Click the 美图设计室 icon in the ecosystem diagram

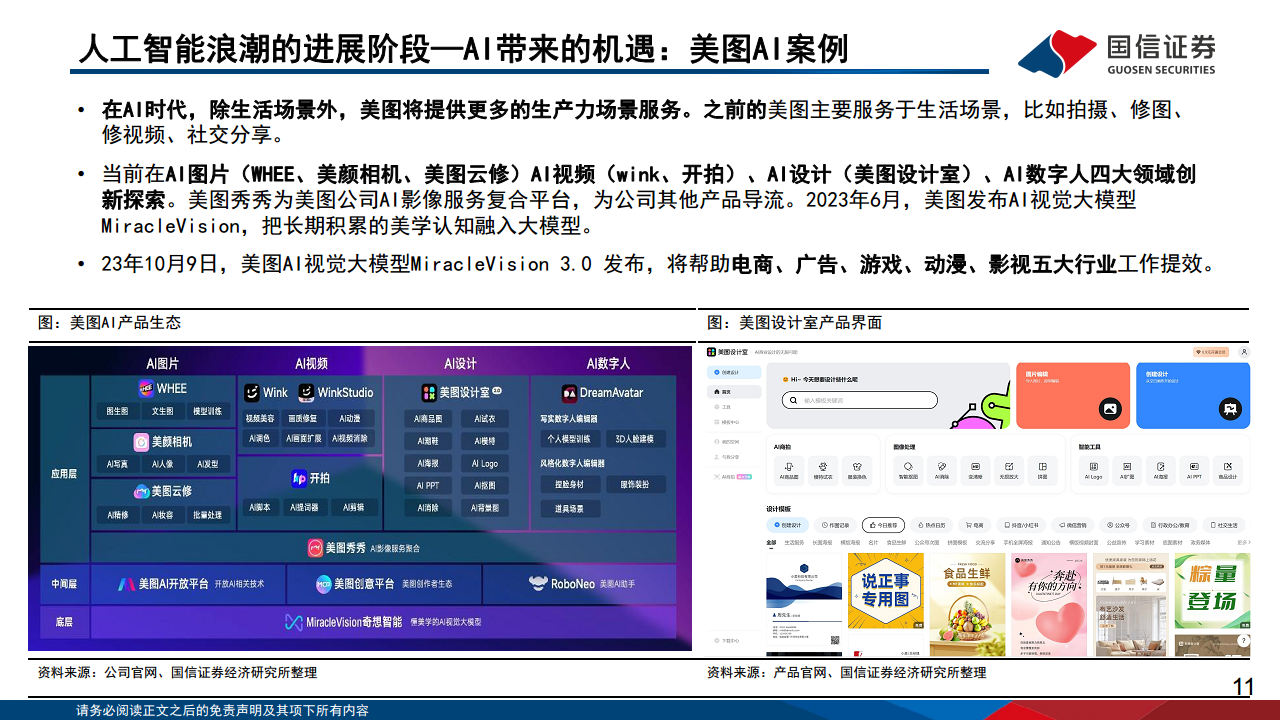point(429,393)
